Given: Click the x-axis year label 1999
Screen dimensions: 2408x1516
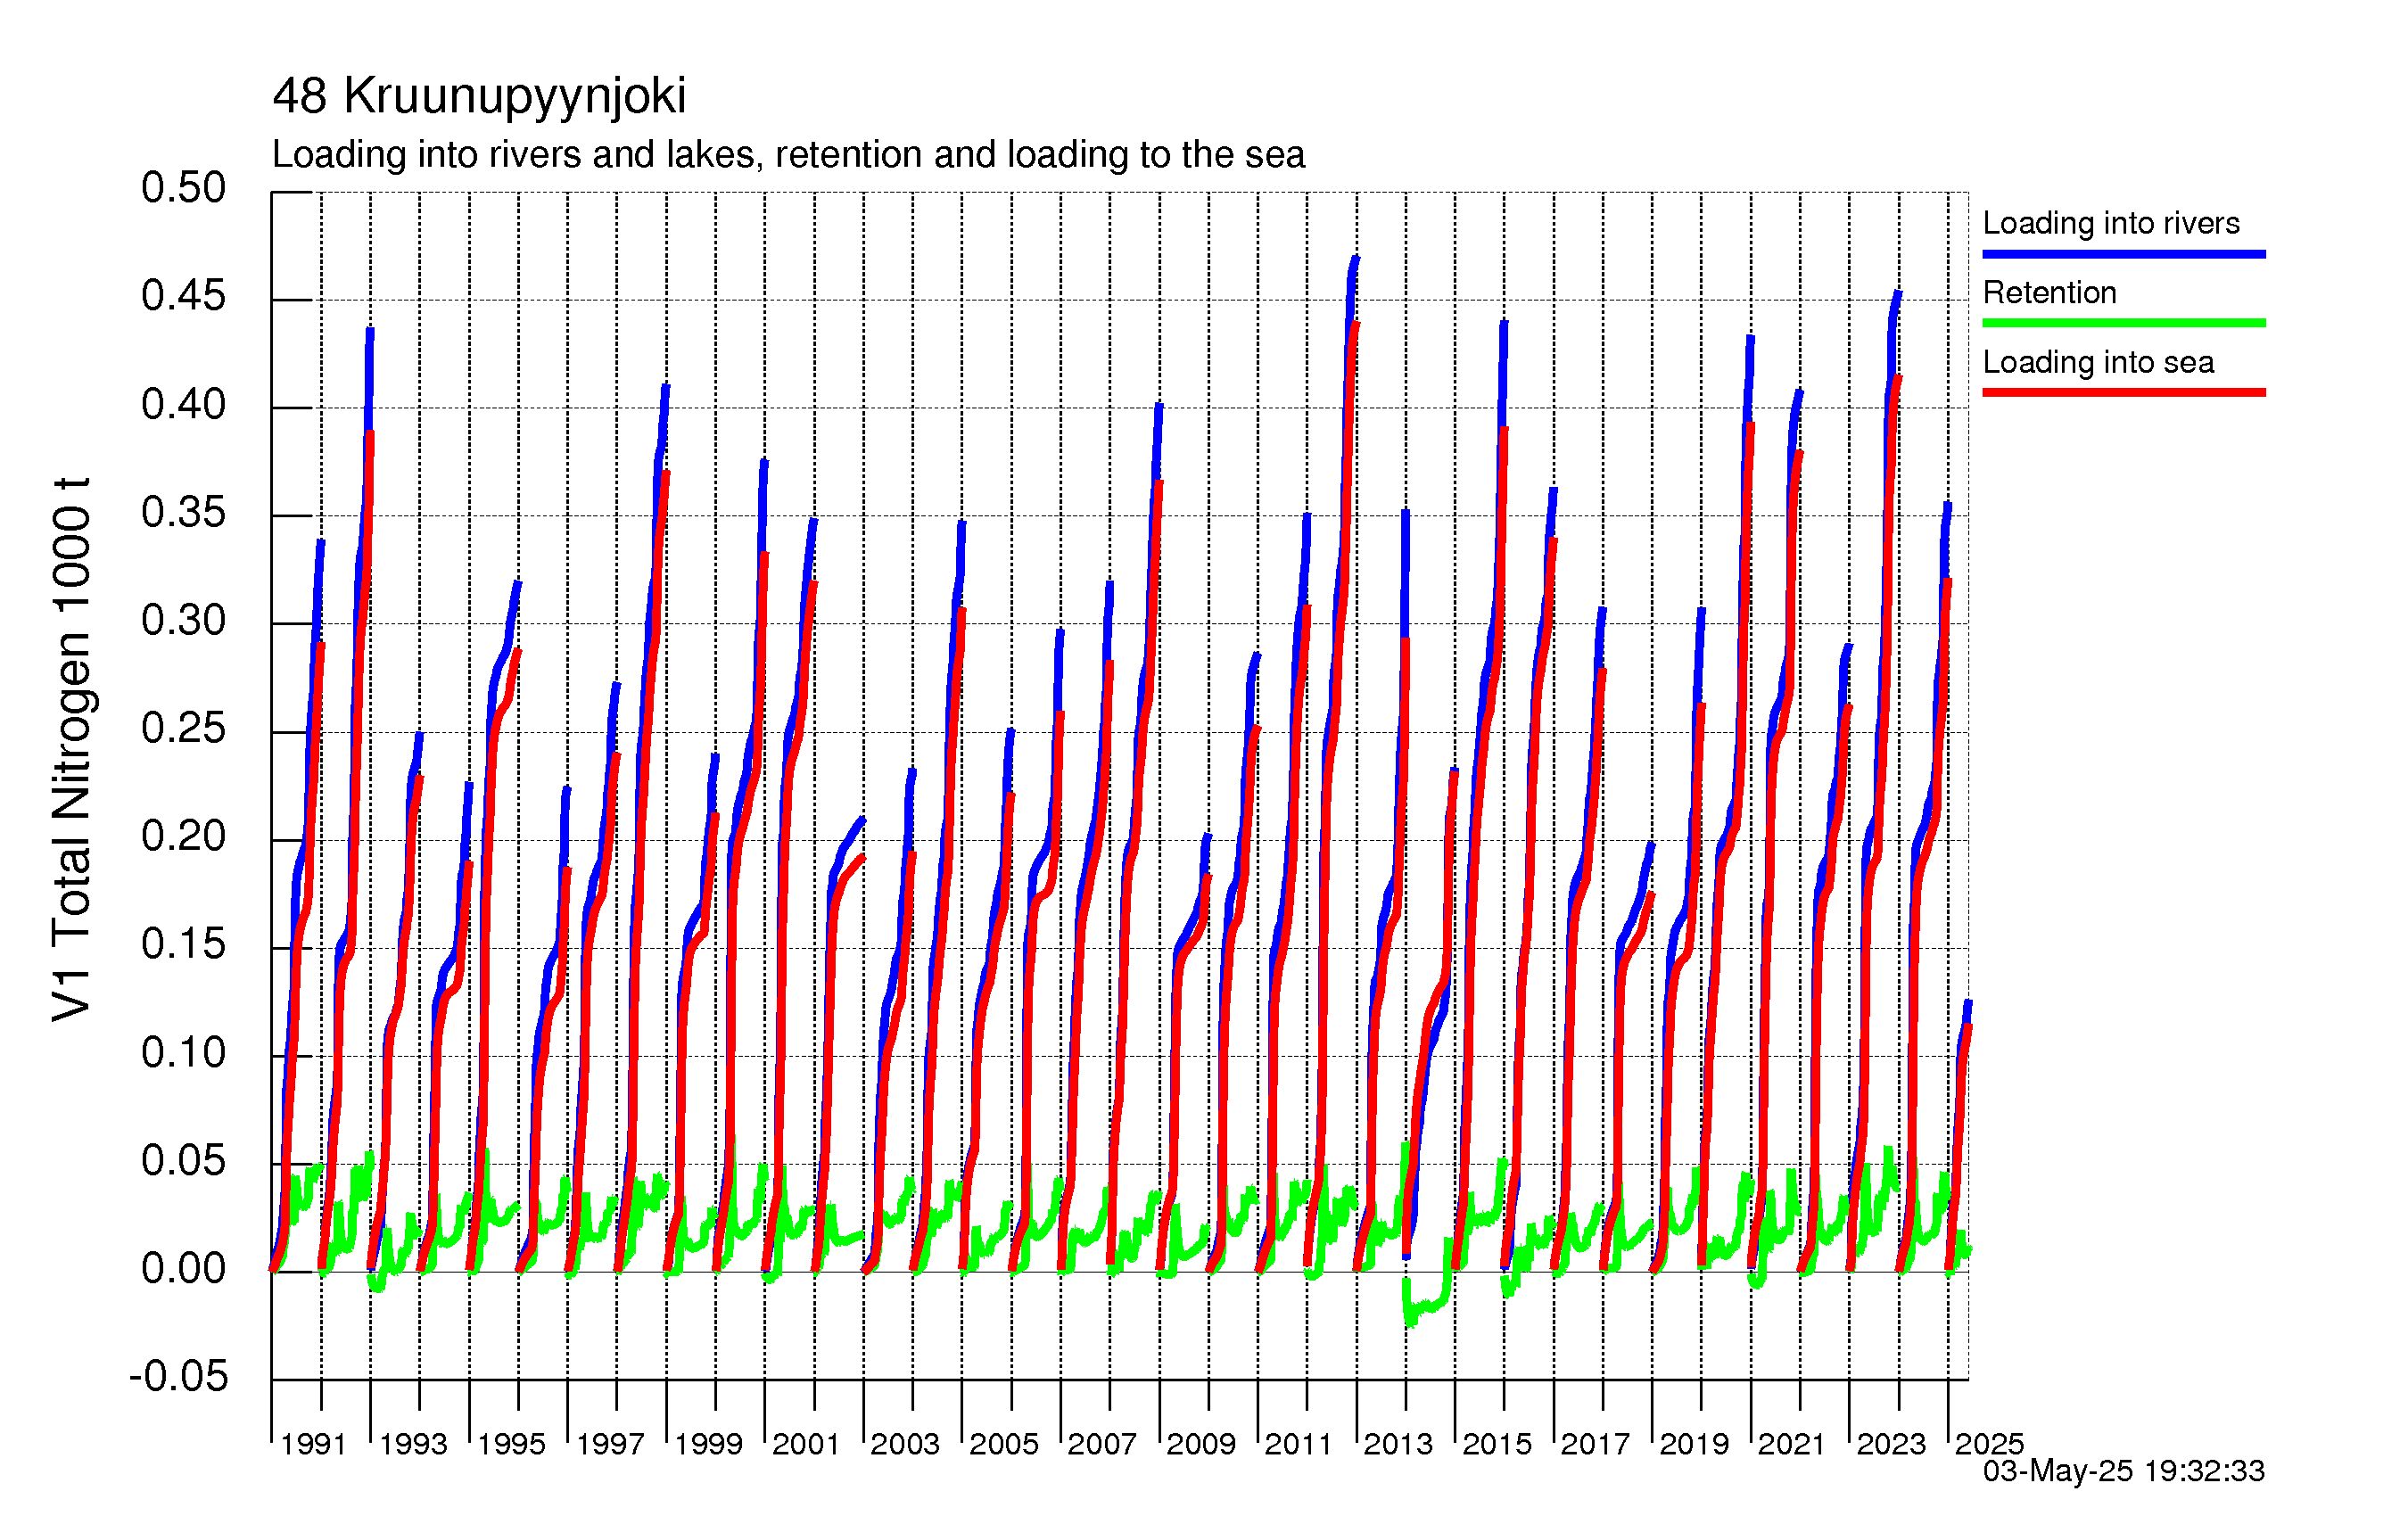Looking at the screenshot, I should pos(708,1444).
